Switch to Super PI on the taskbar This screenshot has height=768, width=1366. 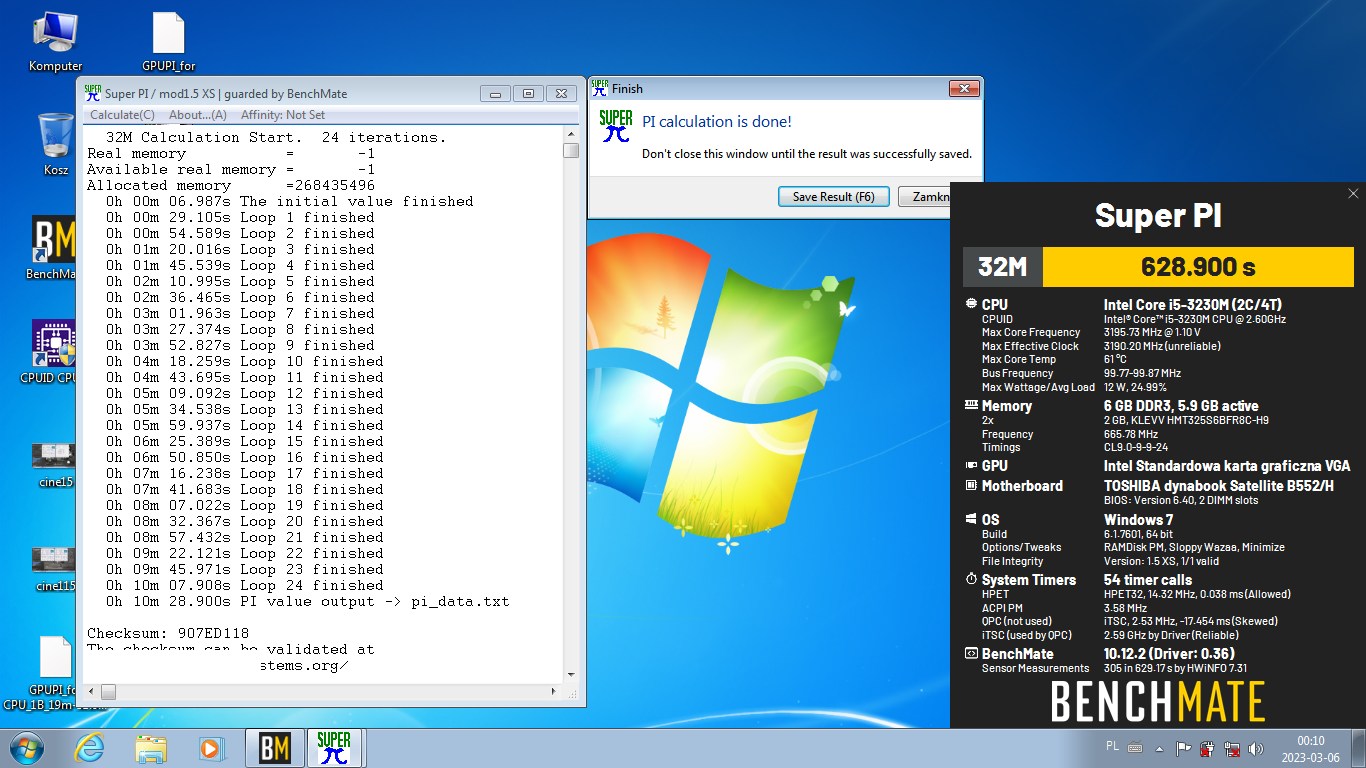(x=334, y=748)
